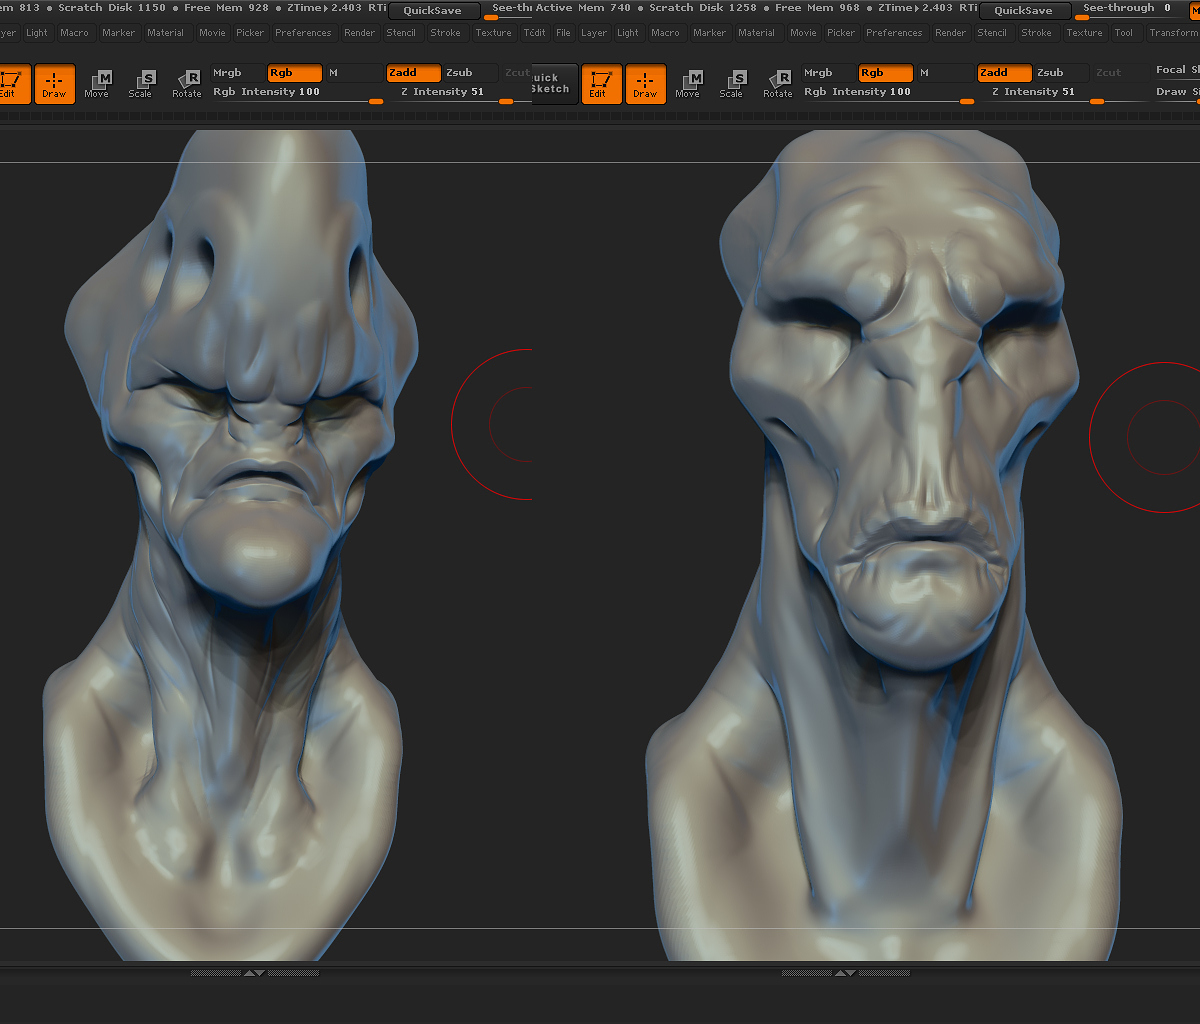Screen dimensions: 1200x1024
Task: Open the Light menu in the right view
Action: [628, 33]
